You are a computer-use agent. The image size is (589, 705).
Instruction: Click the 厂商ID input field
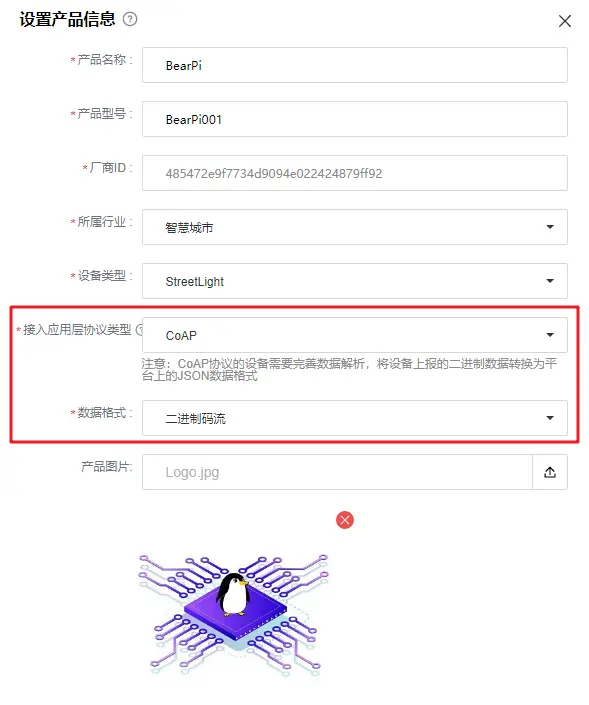pos(355,173)
